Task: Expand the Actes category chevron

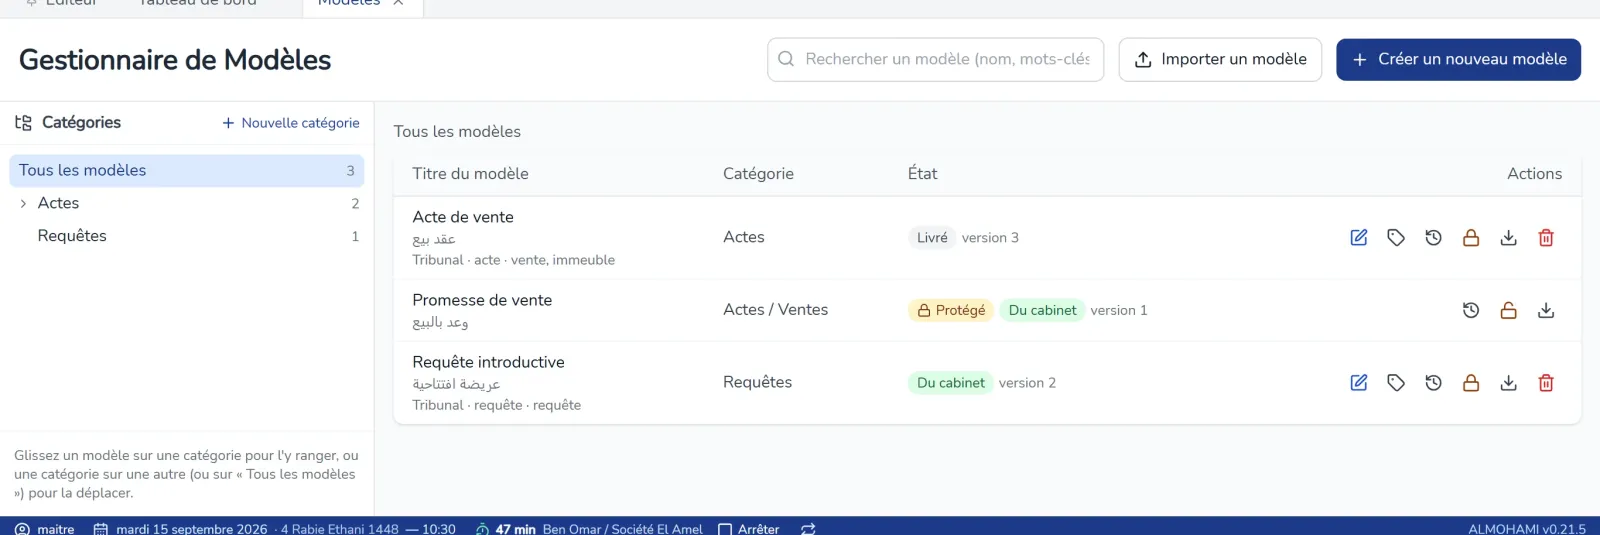Action: (x=23, y=203)
